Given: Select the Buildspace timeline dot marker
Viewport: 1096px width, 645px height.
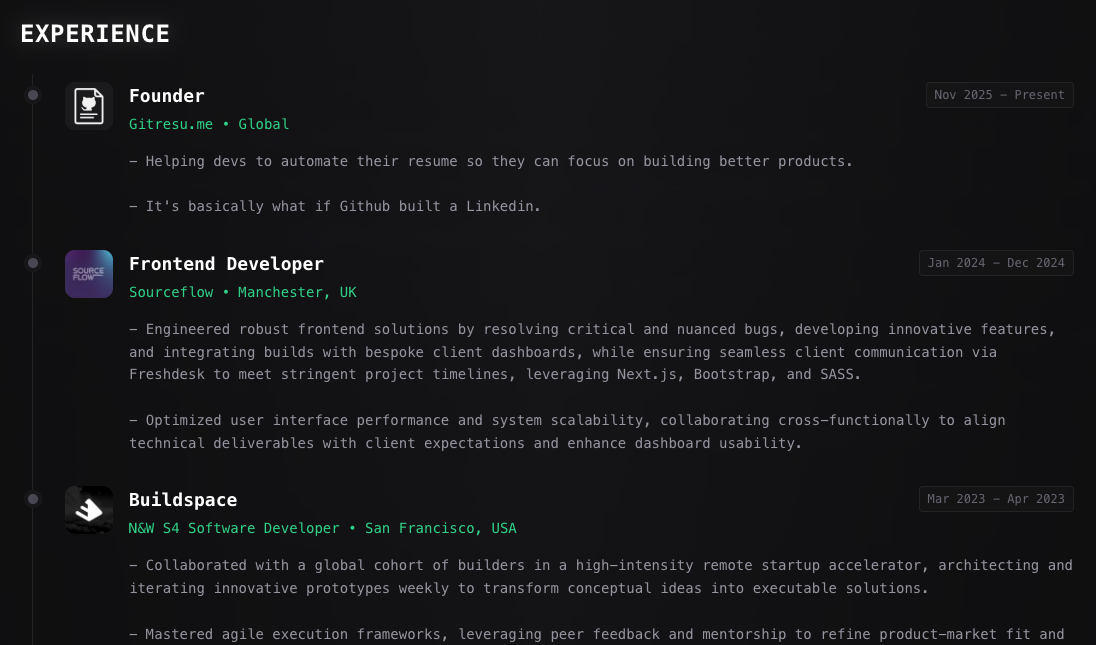Looking at the screenshot, I should tap(33, 499).
